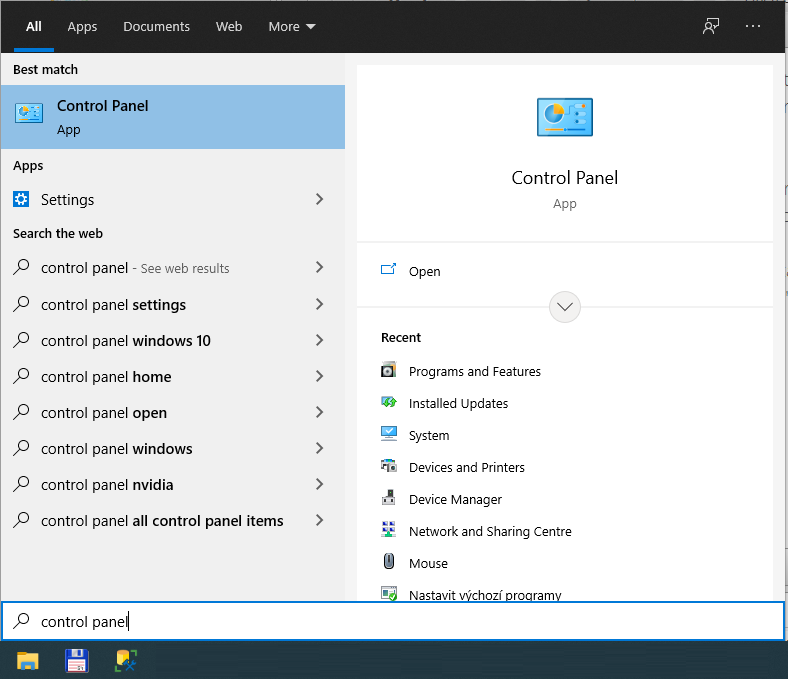Select the Settings app result
788x679 pixels.
(173, 200)
